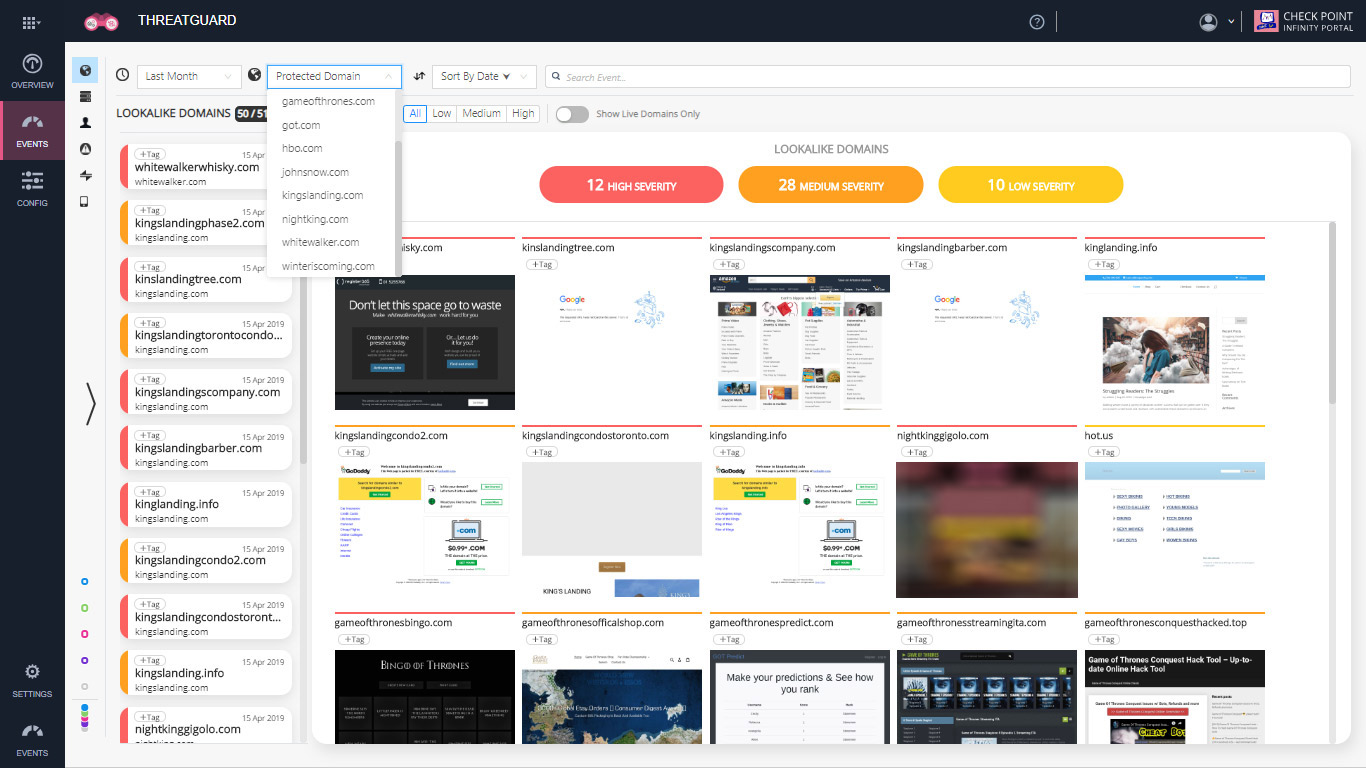This screenshot has width=1366, height=768.
Task: Select the globe lookalike domains category icon
Action: click(x=85, y=70)
